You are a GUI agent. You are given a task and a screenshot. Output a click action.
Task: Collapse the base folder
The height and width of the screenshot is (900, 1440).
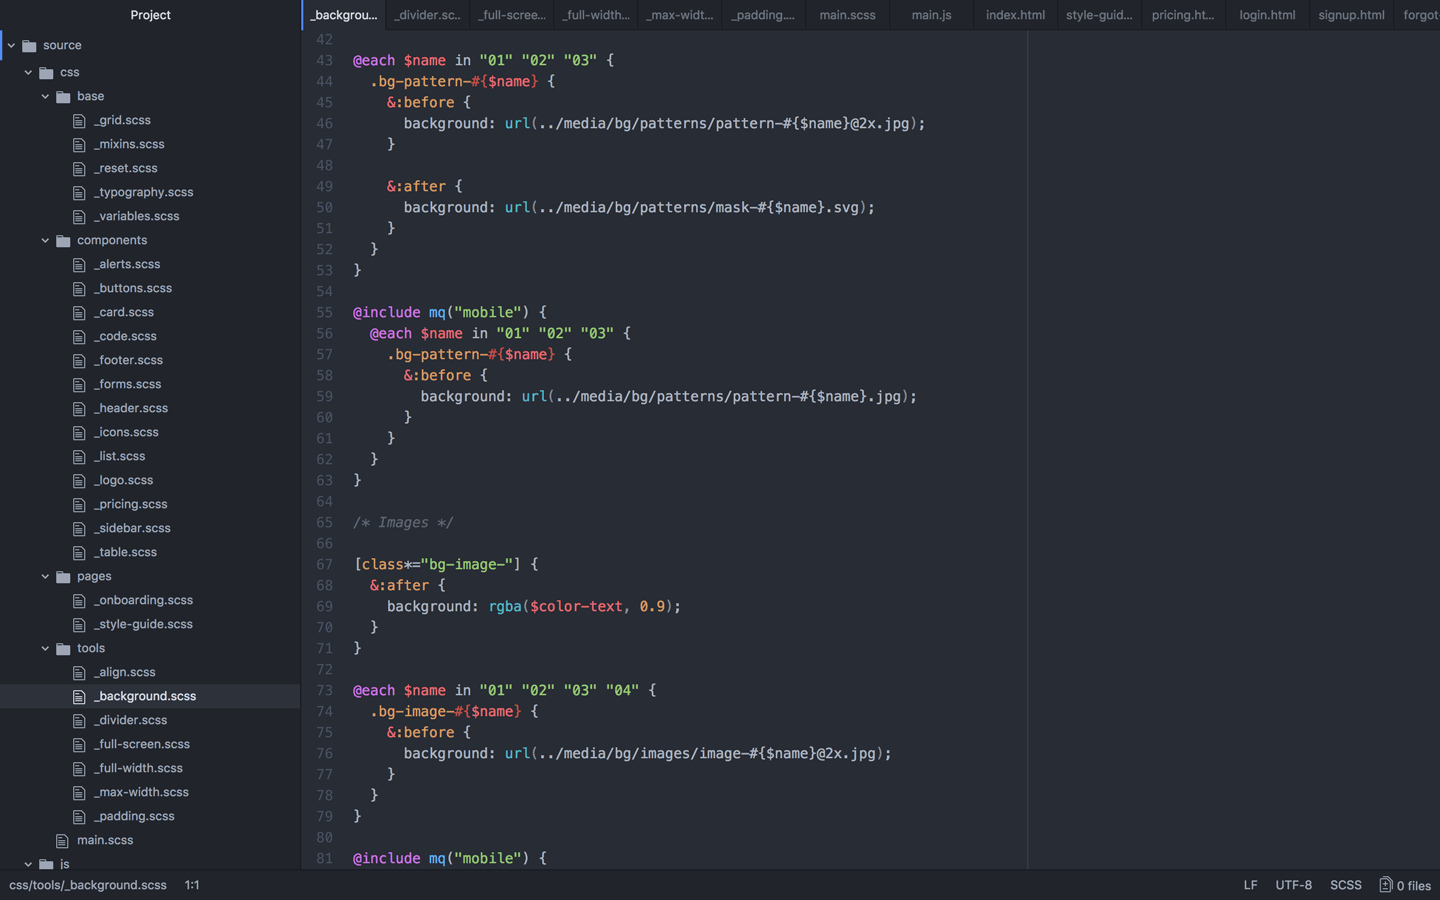45,96
